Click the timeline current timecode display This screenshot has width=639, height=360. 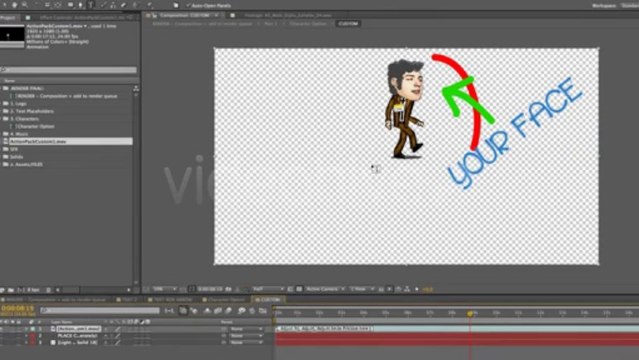coord(17,309)
